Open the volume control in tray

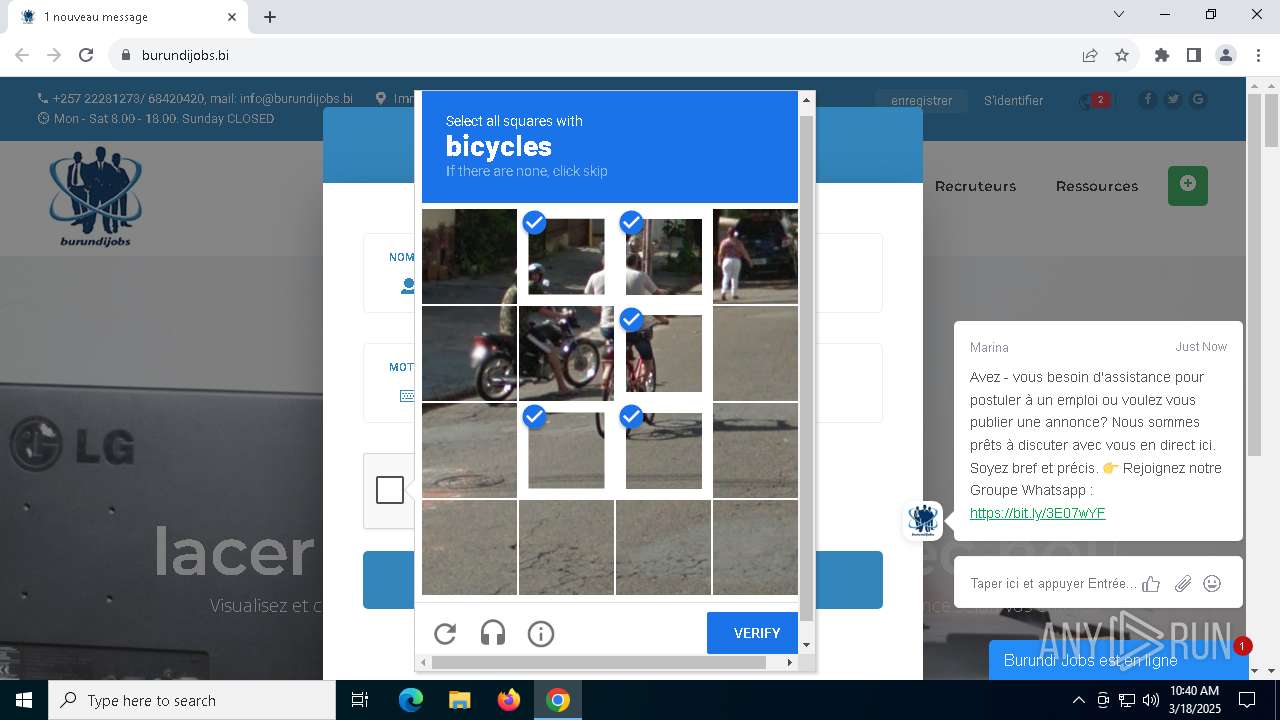tap(1151, 700)
